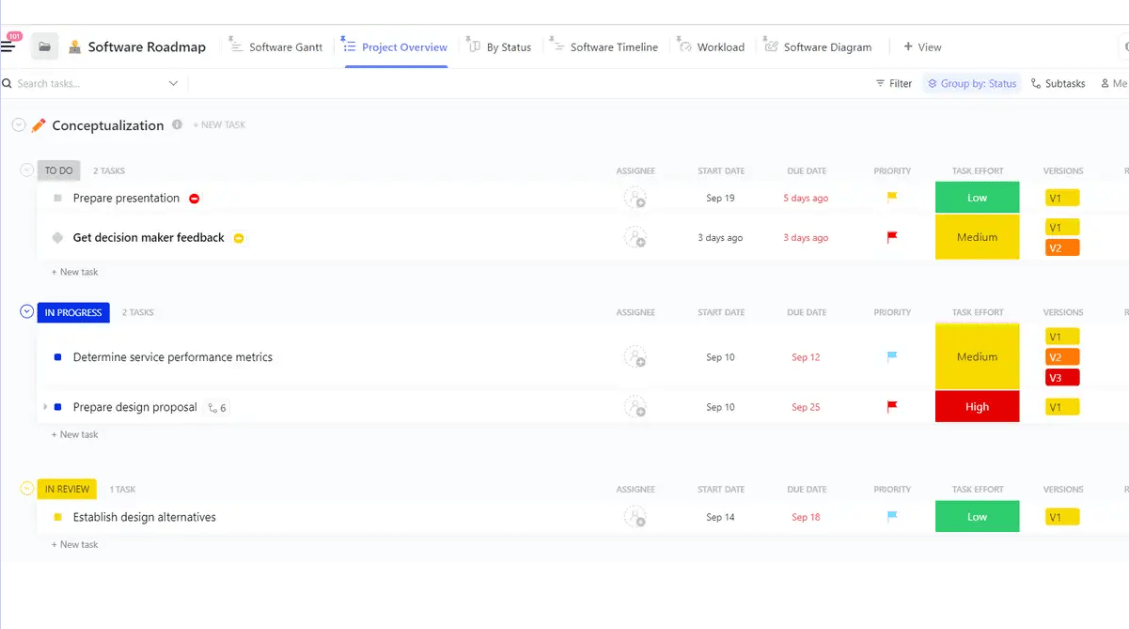Click the IN REVIEW status label
This screenshot has width=1129, height=629.
click(67, 489)
